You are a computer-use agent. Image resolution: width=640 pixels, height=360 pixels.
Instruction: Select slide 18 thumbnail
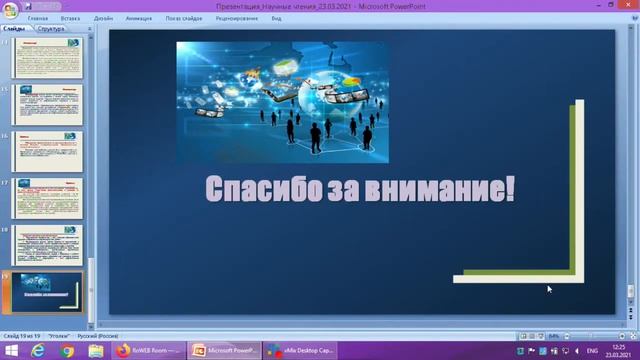47,245
